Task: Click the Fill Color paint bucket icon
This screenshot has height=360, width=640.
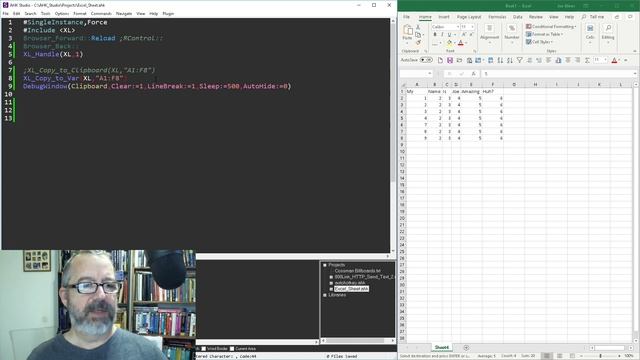Action: point(449,43)
